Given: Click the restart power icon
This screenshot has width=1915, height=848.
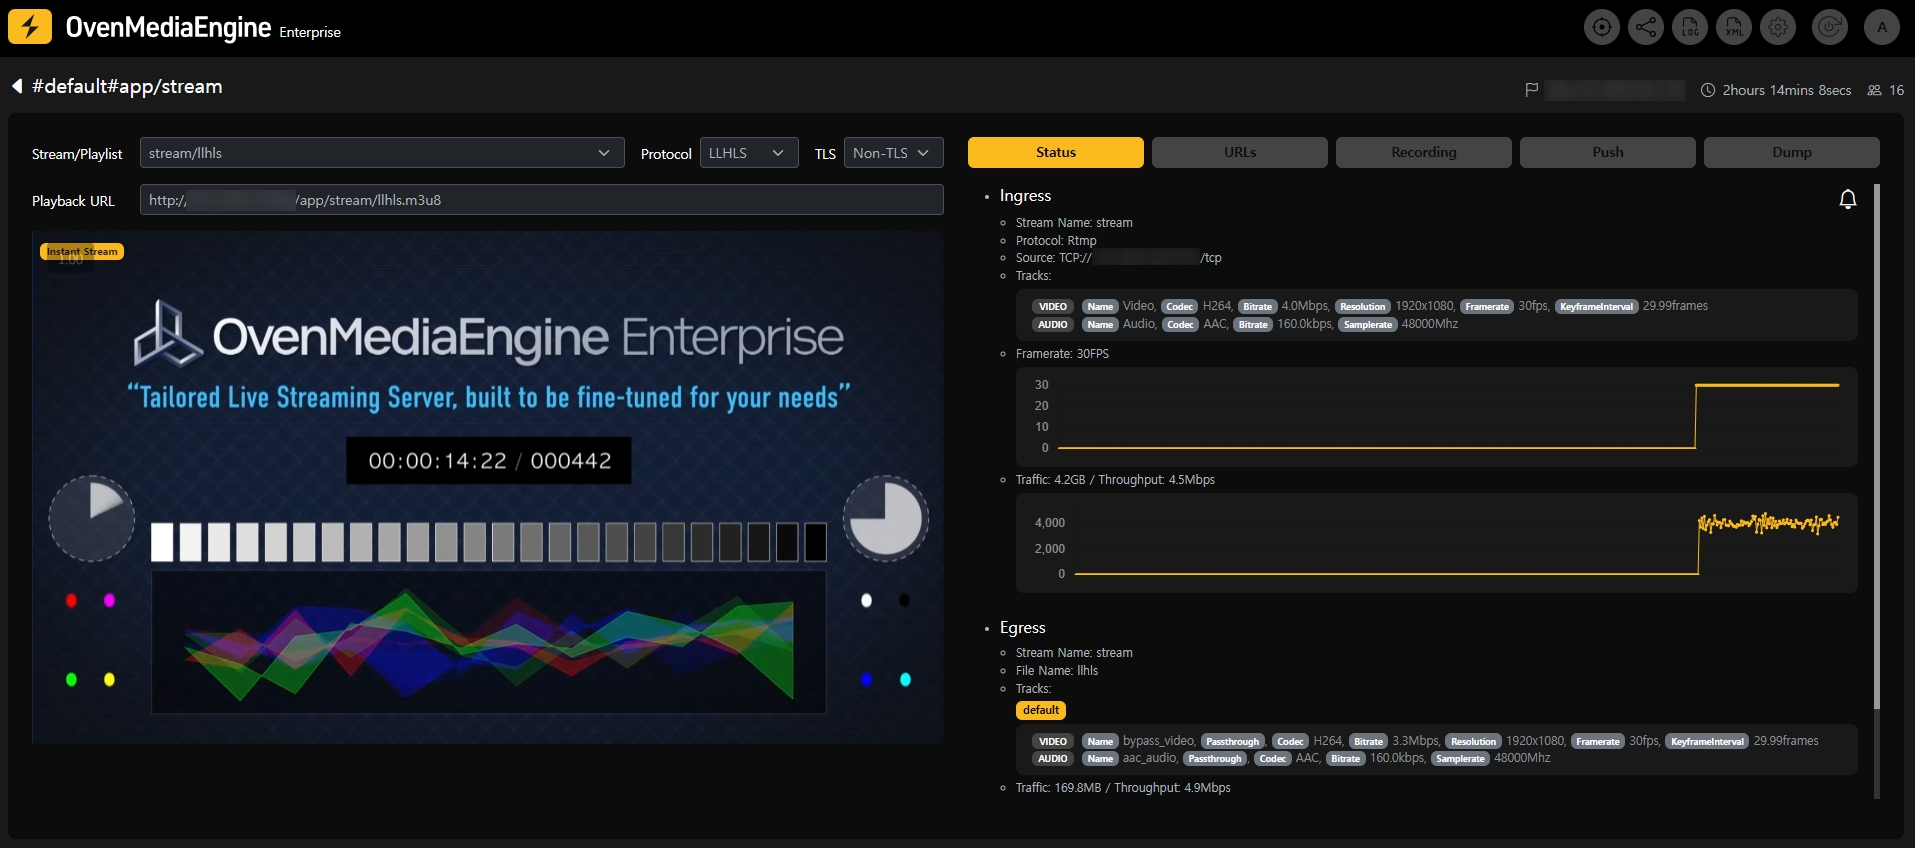Looking at the screenshot, I should [x=1830, y=27].
